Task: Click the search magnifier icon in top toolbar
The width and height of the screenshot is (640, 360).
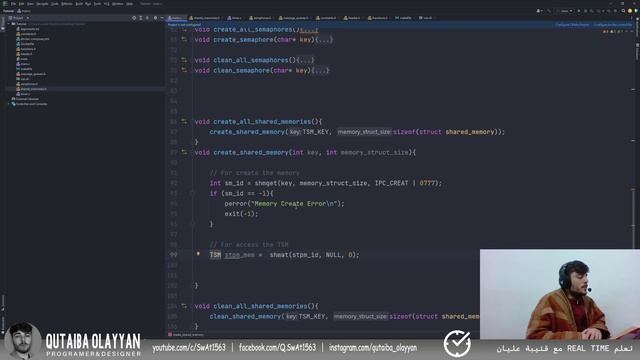Action: (623, 11)
